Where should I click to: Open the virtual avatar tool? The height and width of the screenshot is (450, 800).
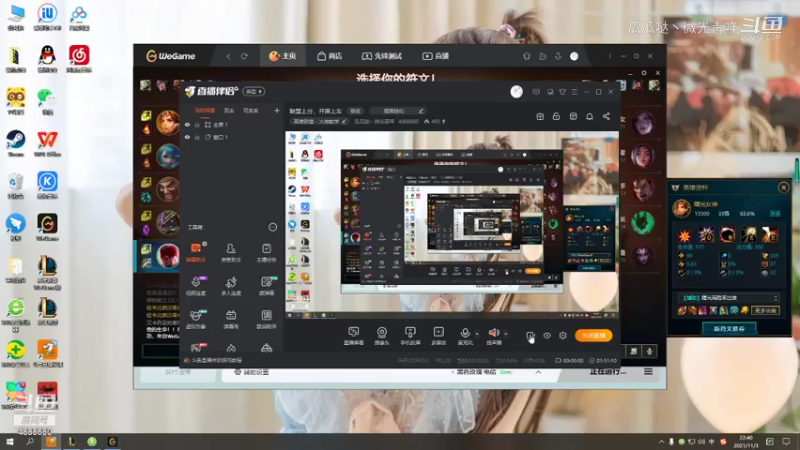[196, 319]
